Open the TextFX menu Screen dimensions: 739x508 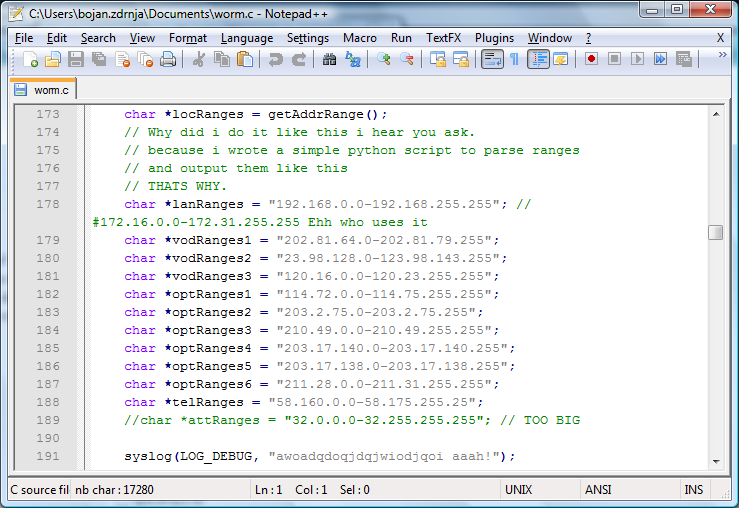pyautogui.click(x=443, y=38)
